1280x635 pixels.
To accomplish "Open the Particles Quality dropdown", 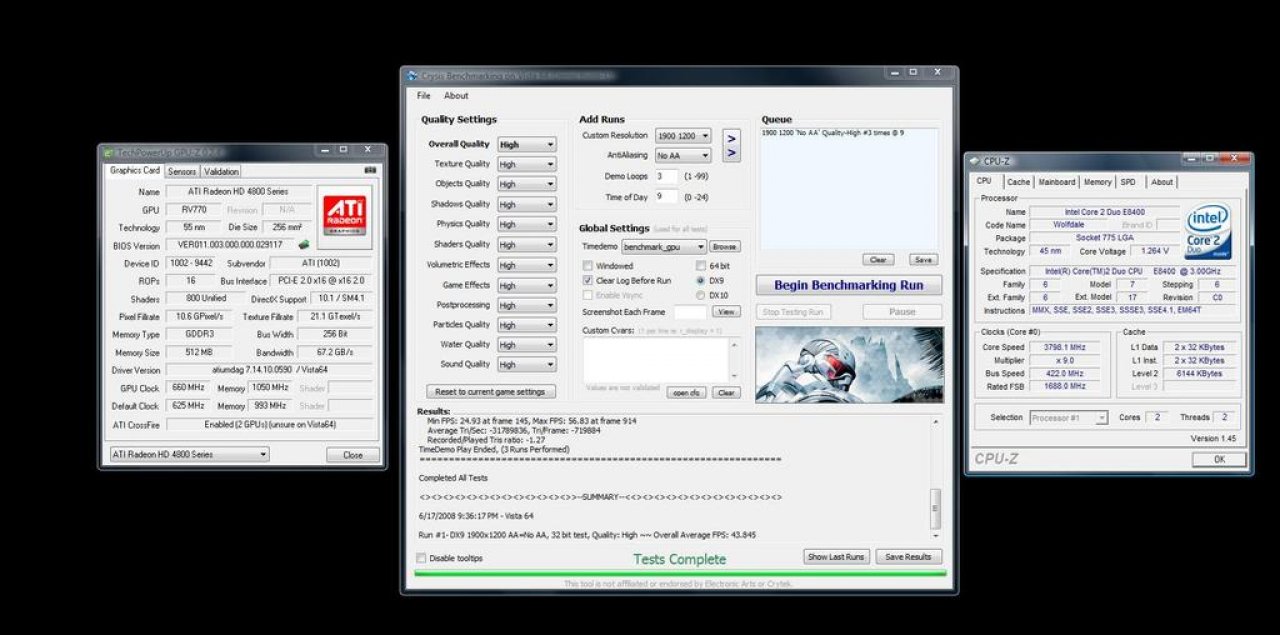I will coord(526,325).
